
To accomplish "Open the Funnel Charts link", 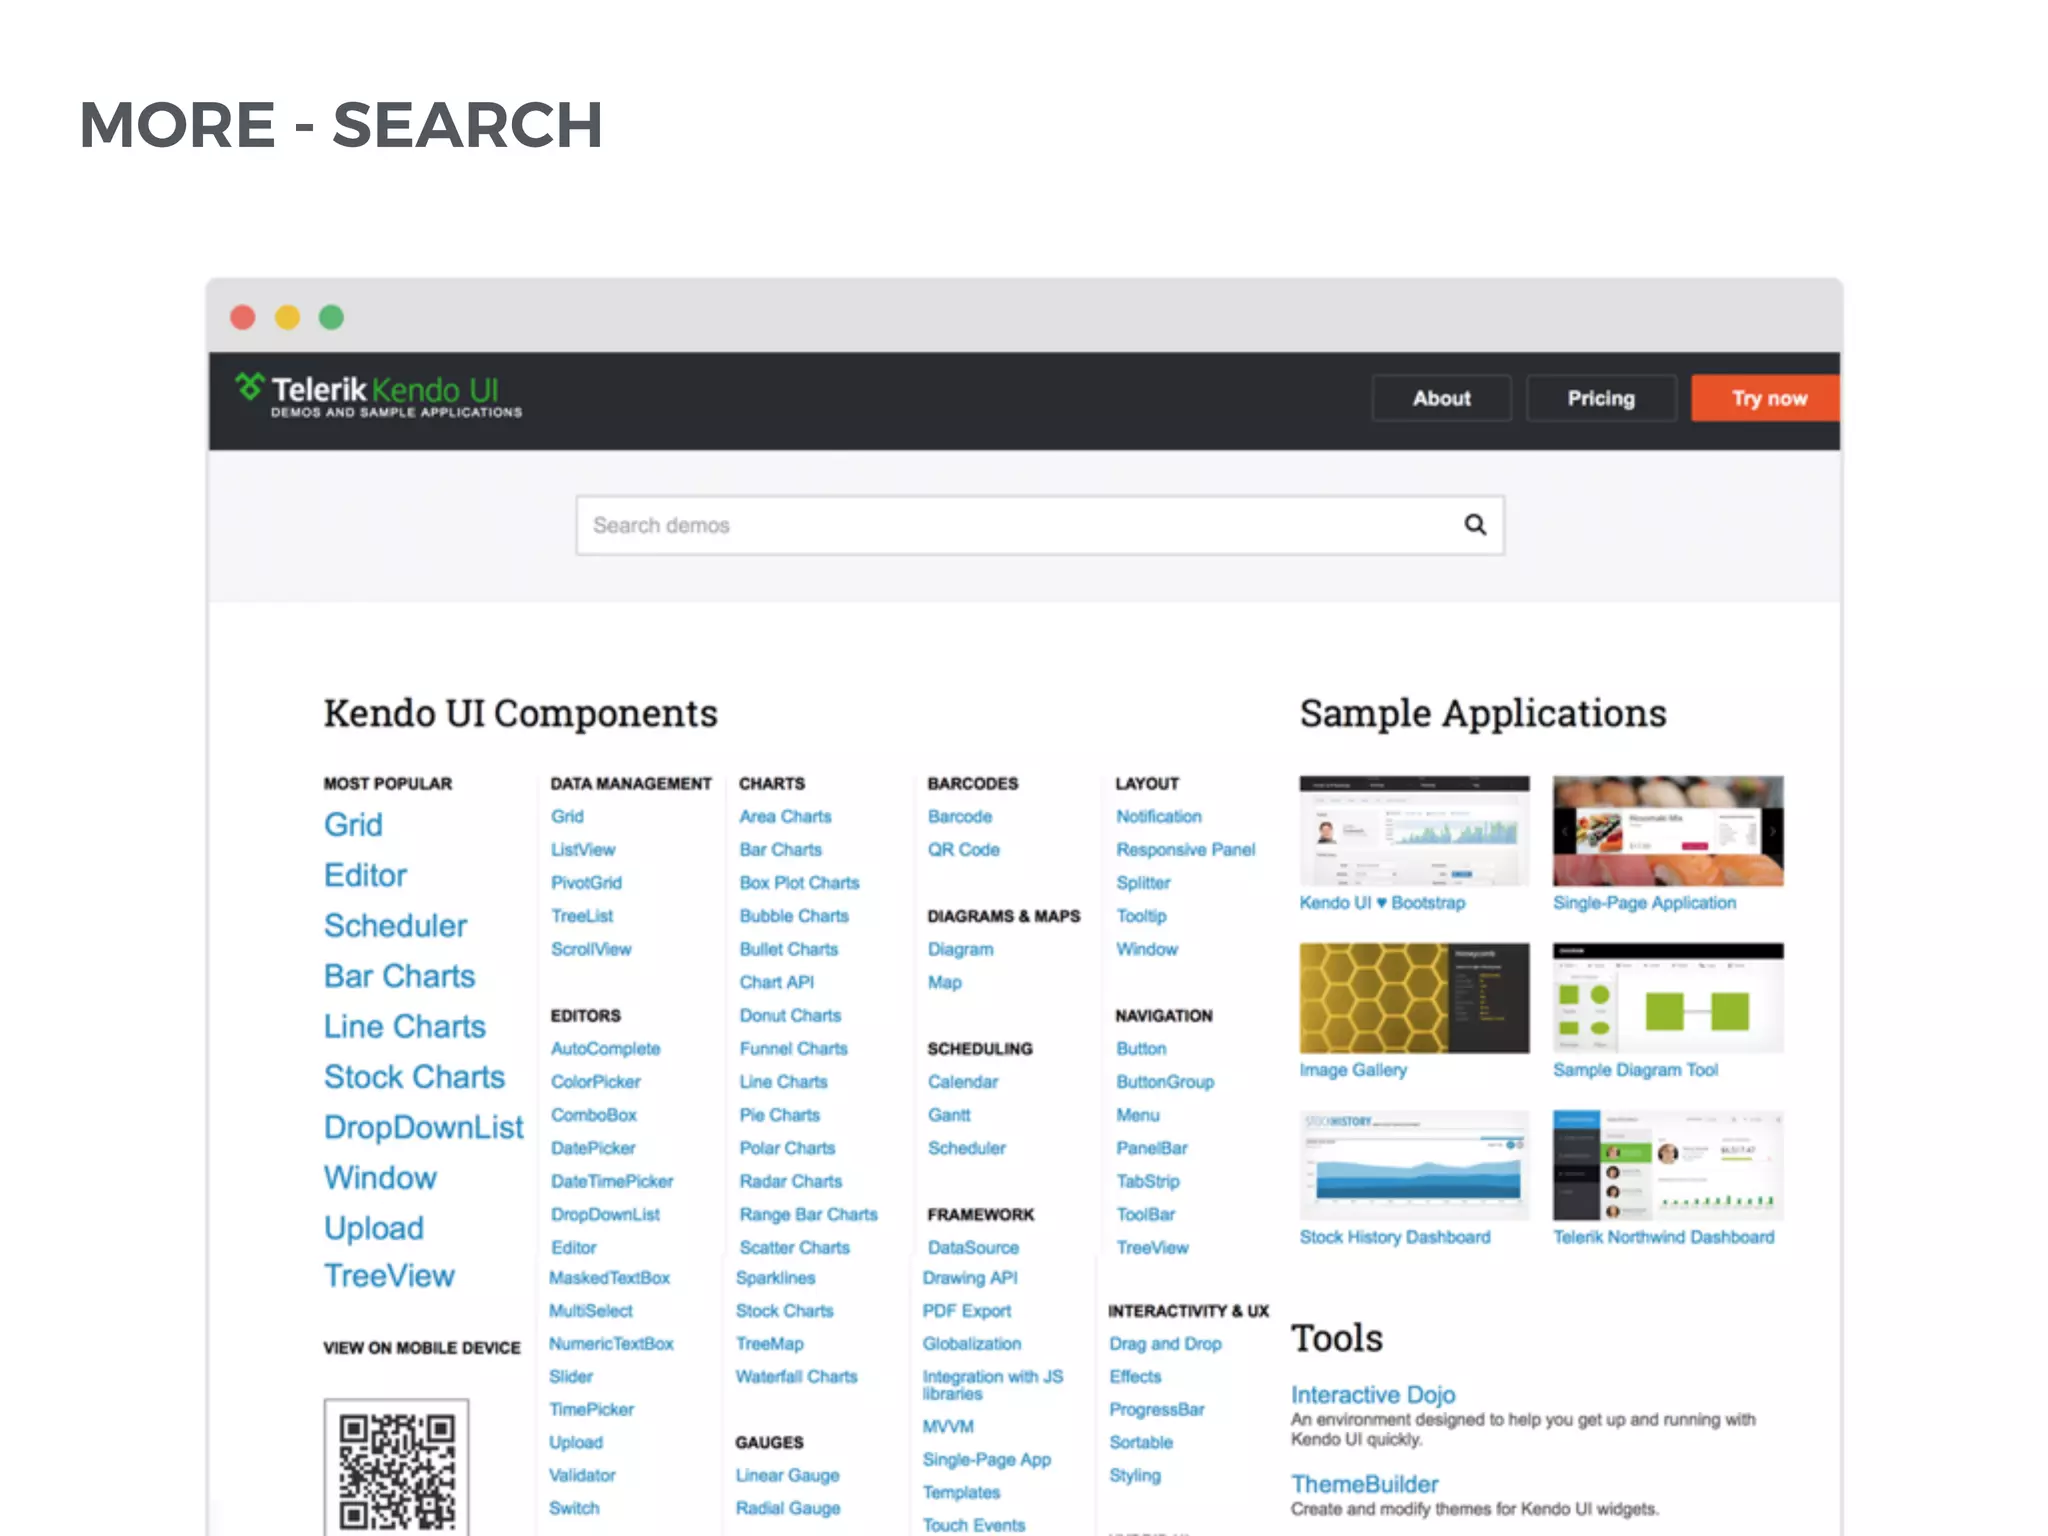I will [x=793, y=1048].
